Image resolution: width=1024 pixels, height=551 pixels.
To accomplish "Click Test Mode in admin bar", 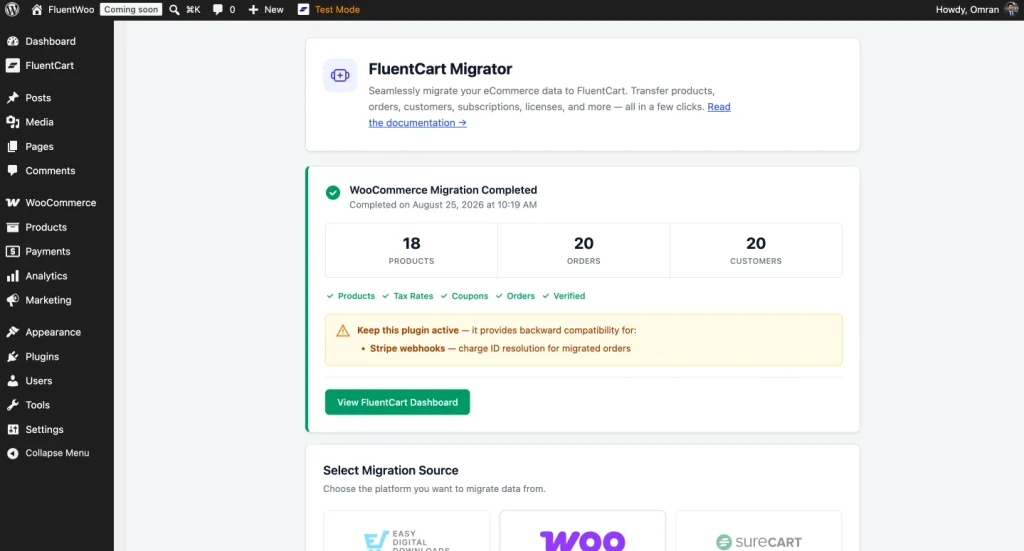I will [337, 10].
